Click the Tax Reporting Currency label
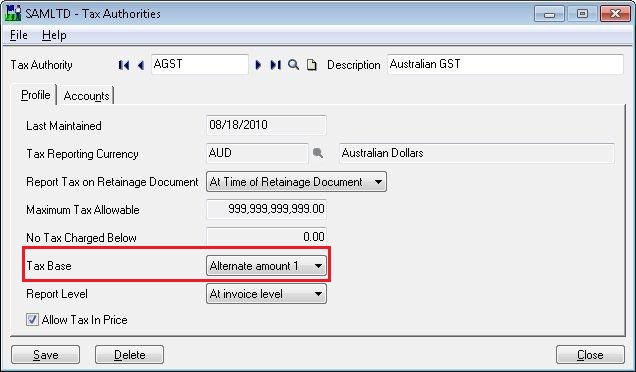This screenshot has height=372, width=636. 82,154
